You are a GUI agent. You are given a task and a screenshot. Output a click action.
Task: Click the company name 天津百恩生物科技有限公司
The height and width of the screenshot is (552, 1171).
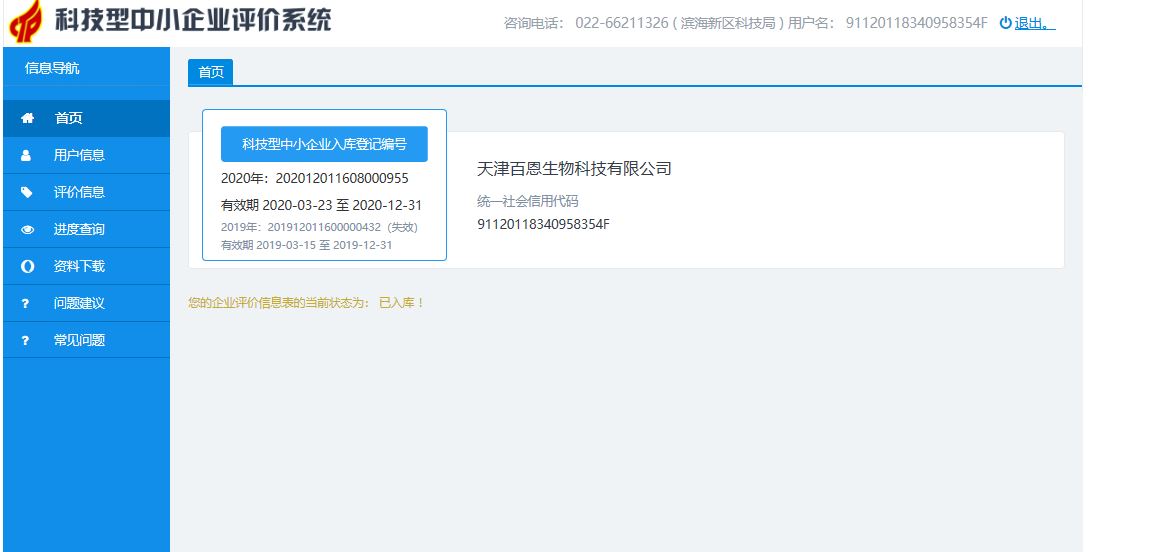click(574, 169)
